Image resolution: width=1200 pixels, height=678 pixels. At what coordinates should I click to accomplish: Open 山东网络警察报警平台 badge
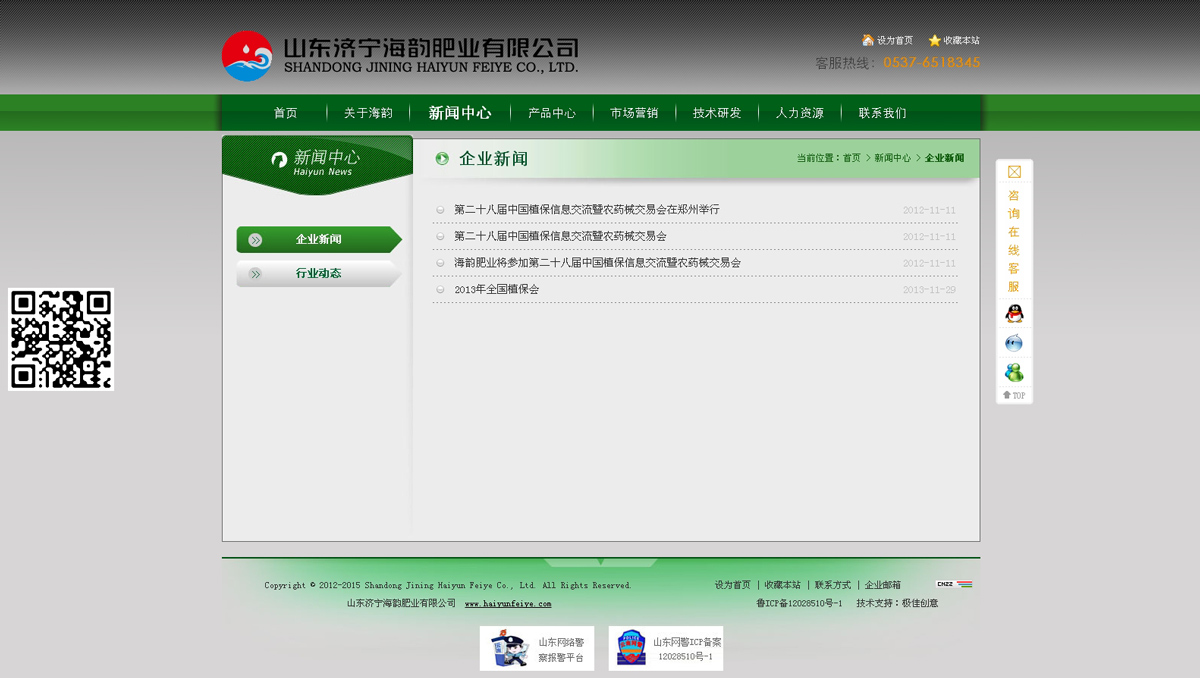[x=537, y=648]
